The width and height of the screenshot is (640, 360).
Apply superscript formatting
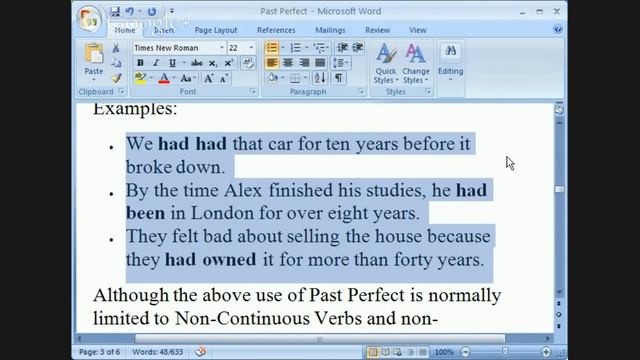[228, 63]
